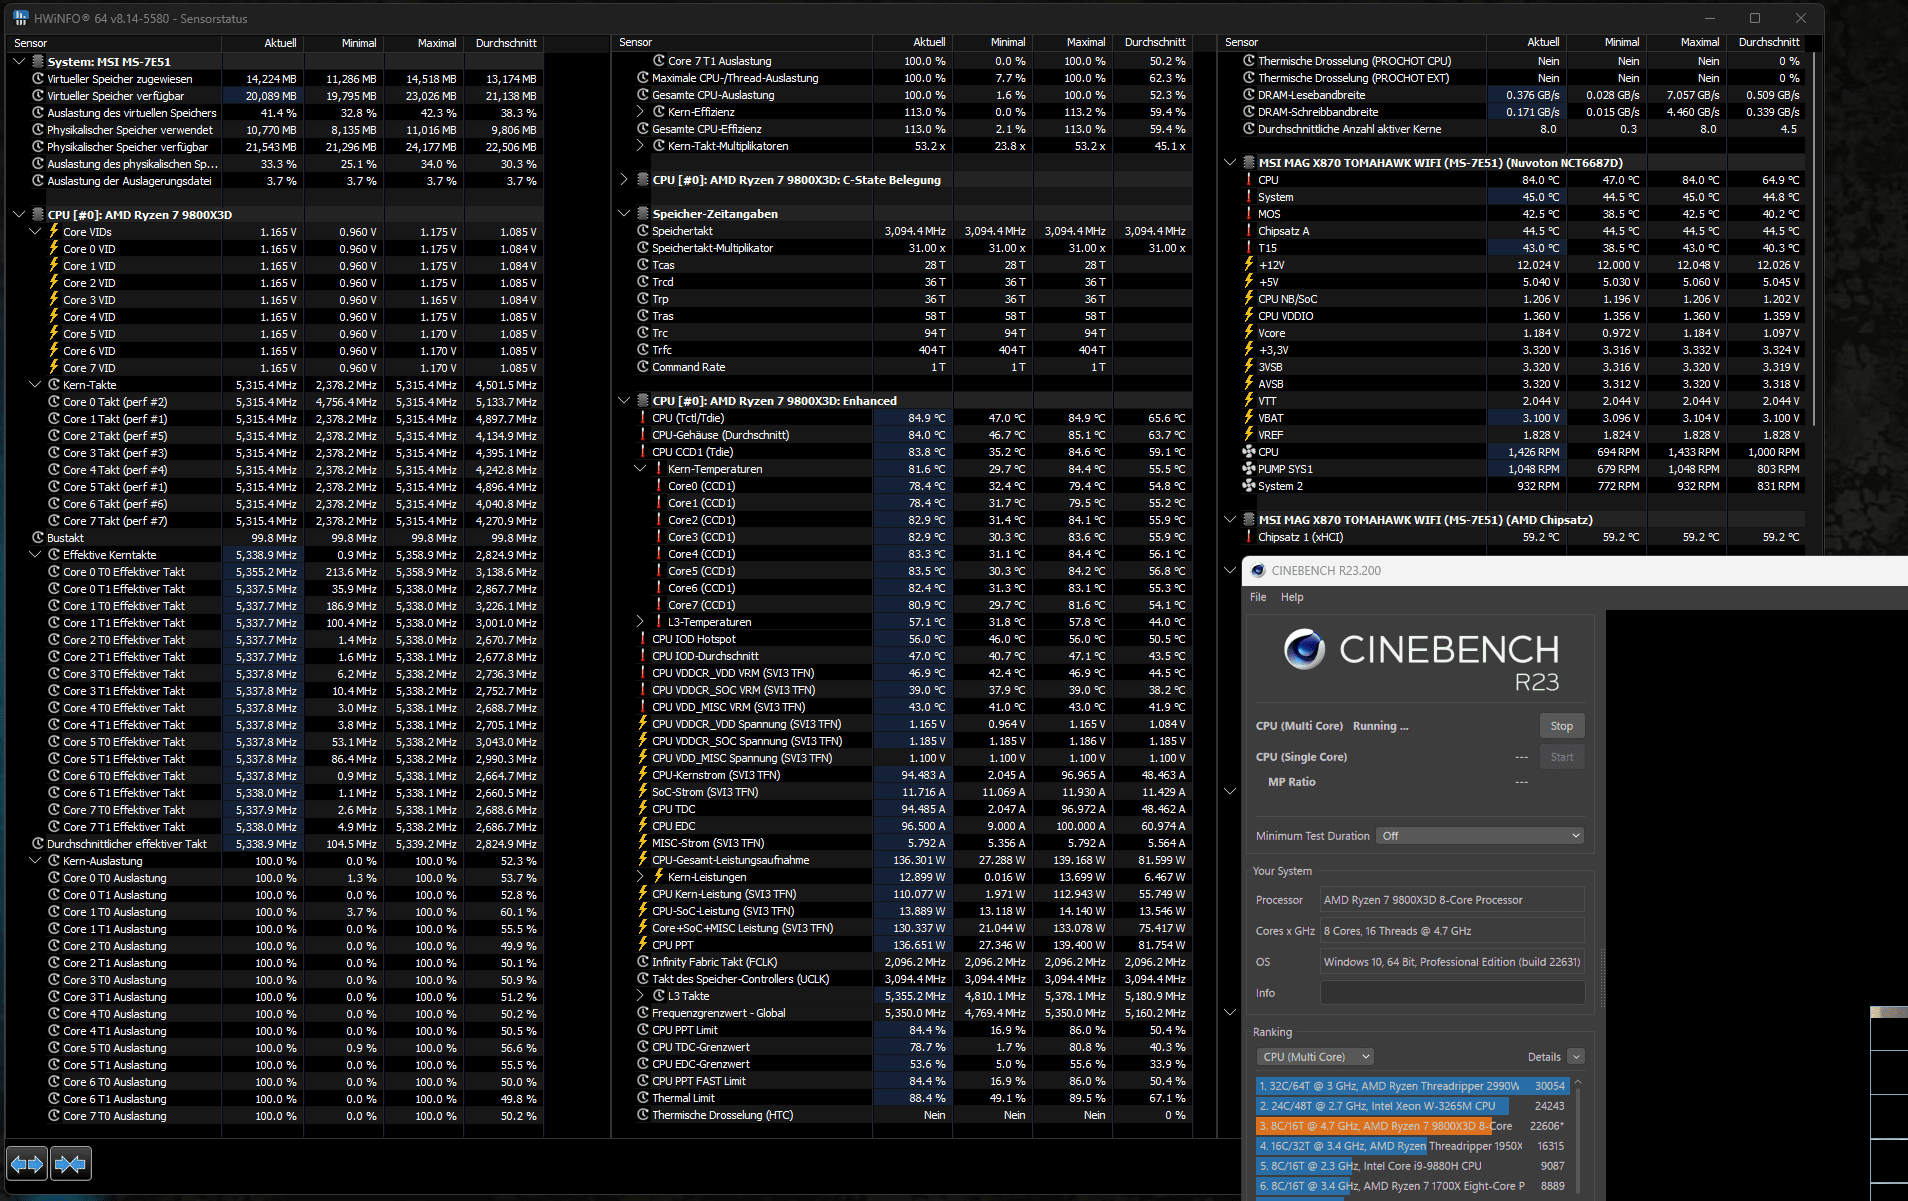Image resolution: width=1908 pixels, height=1201 pixels.
Task: Click the clock icon beside Bustakt
Action: point(38,538)
